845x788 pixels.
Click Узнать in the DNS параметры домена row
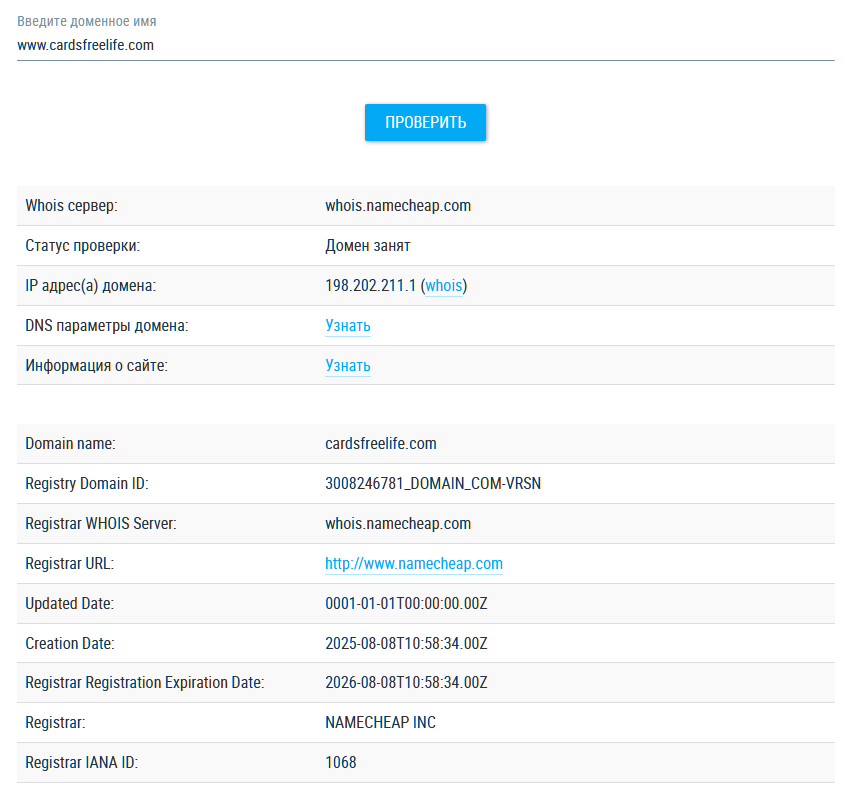[347, 326]
